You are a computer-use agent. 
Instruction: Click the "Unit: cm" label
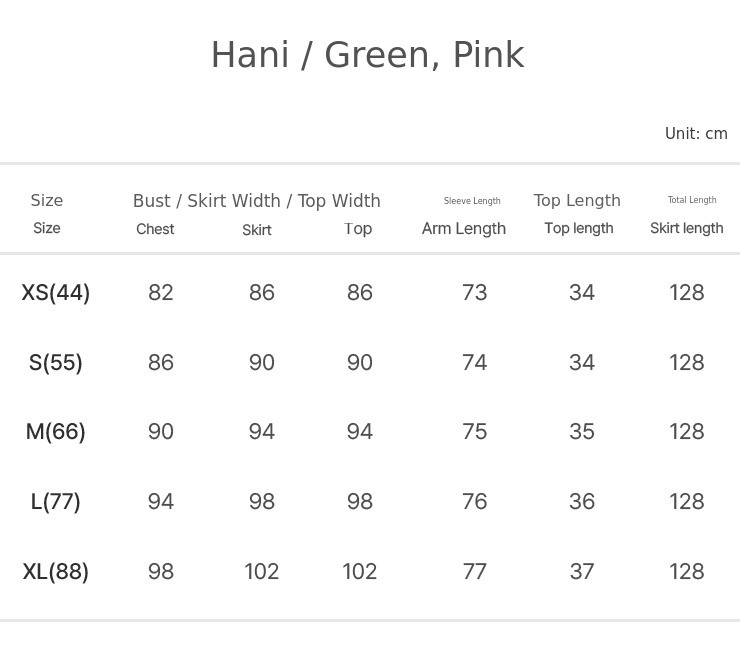click(x=696, y=134)
